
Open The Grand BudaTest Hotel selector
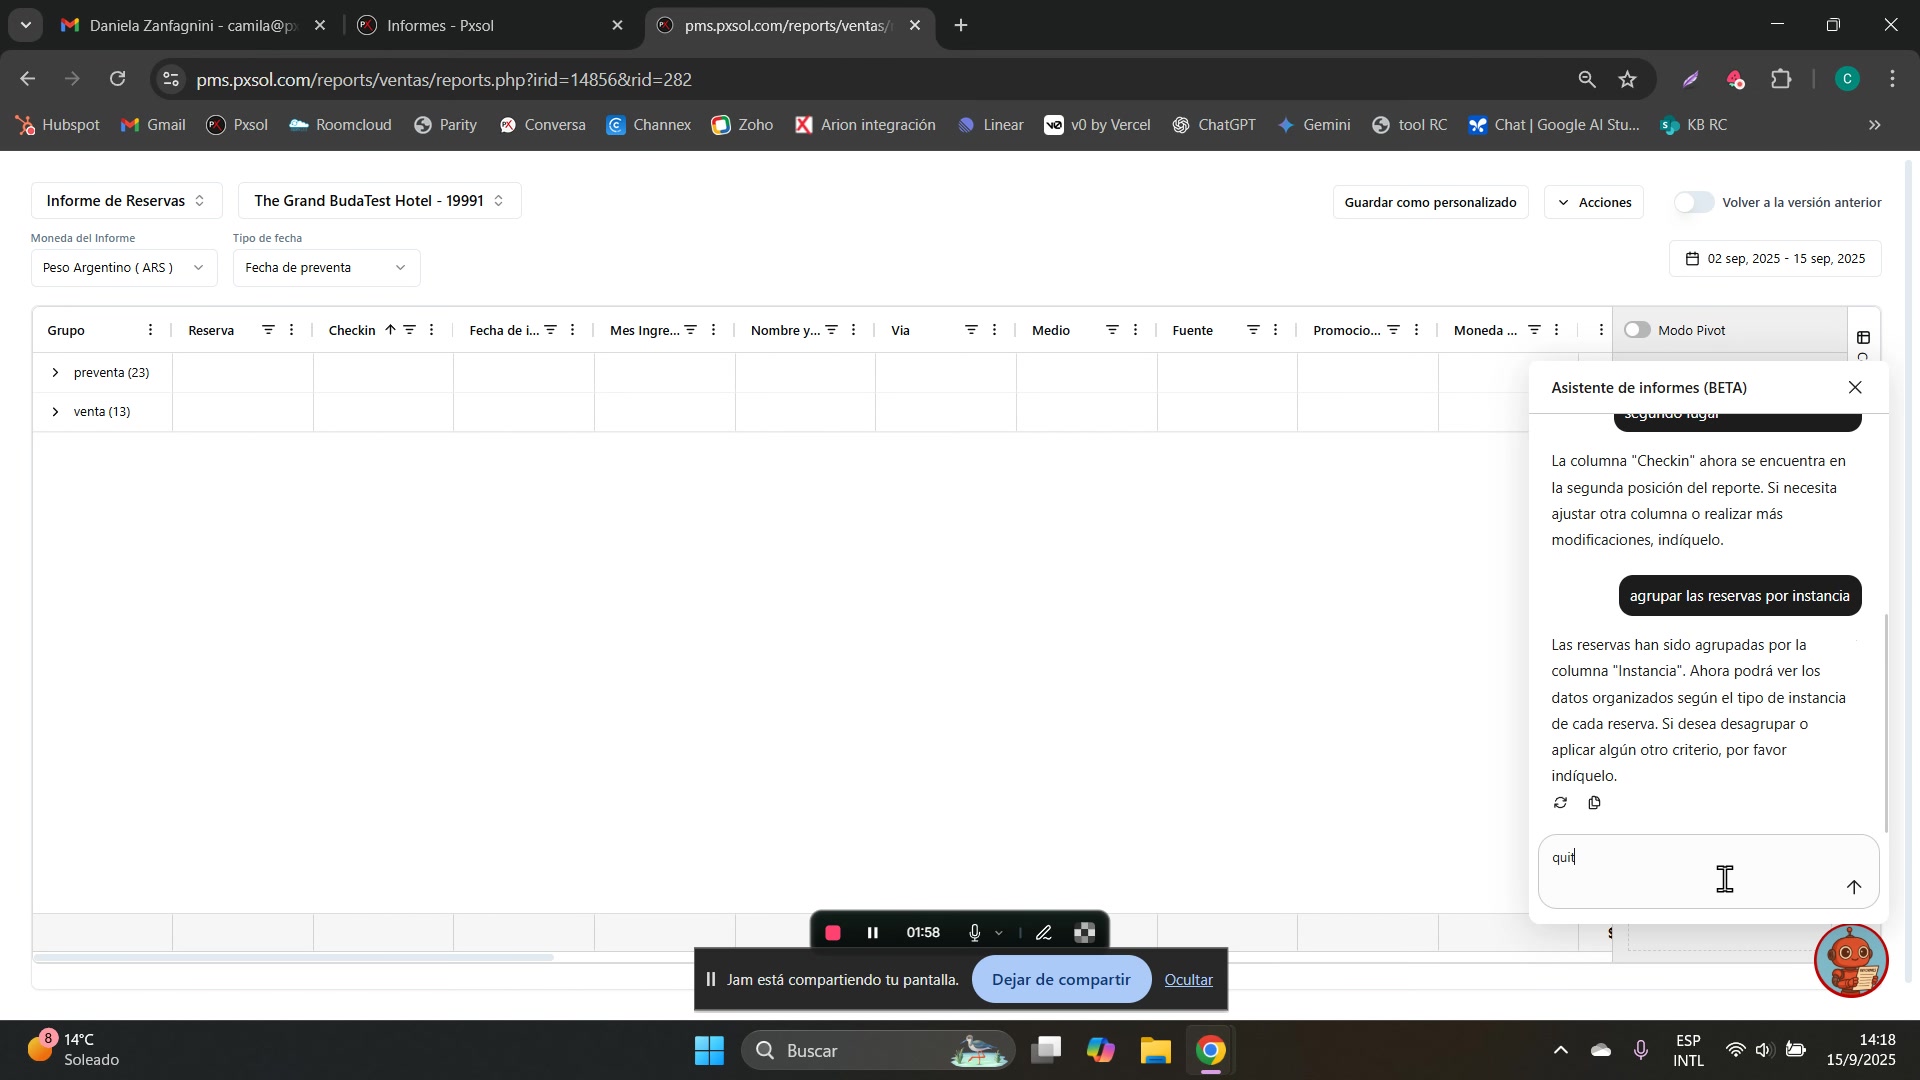coord(379,201)
